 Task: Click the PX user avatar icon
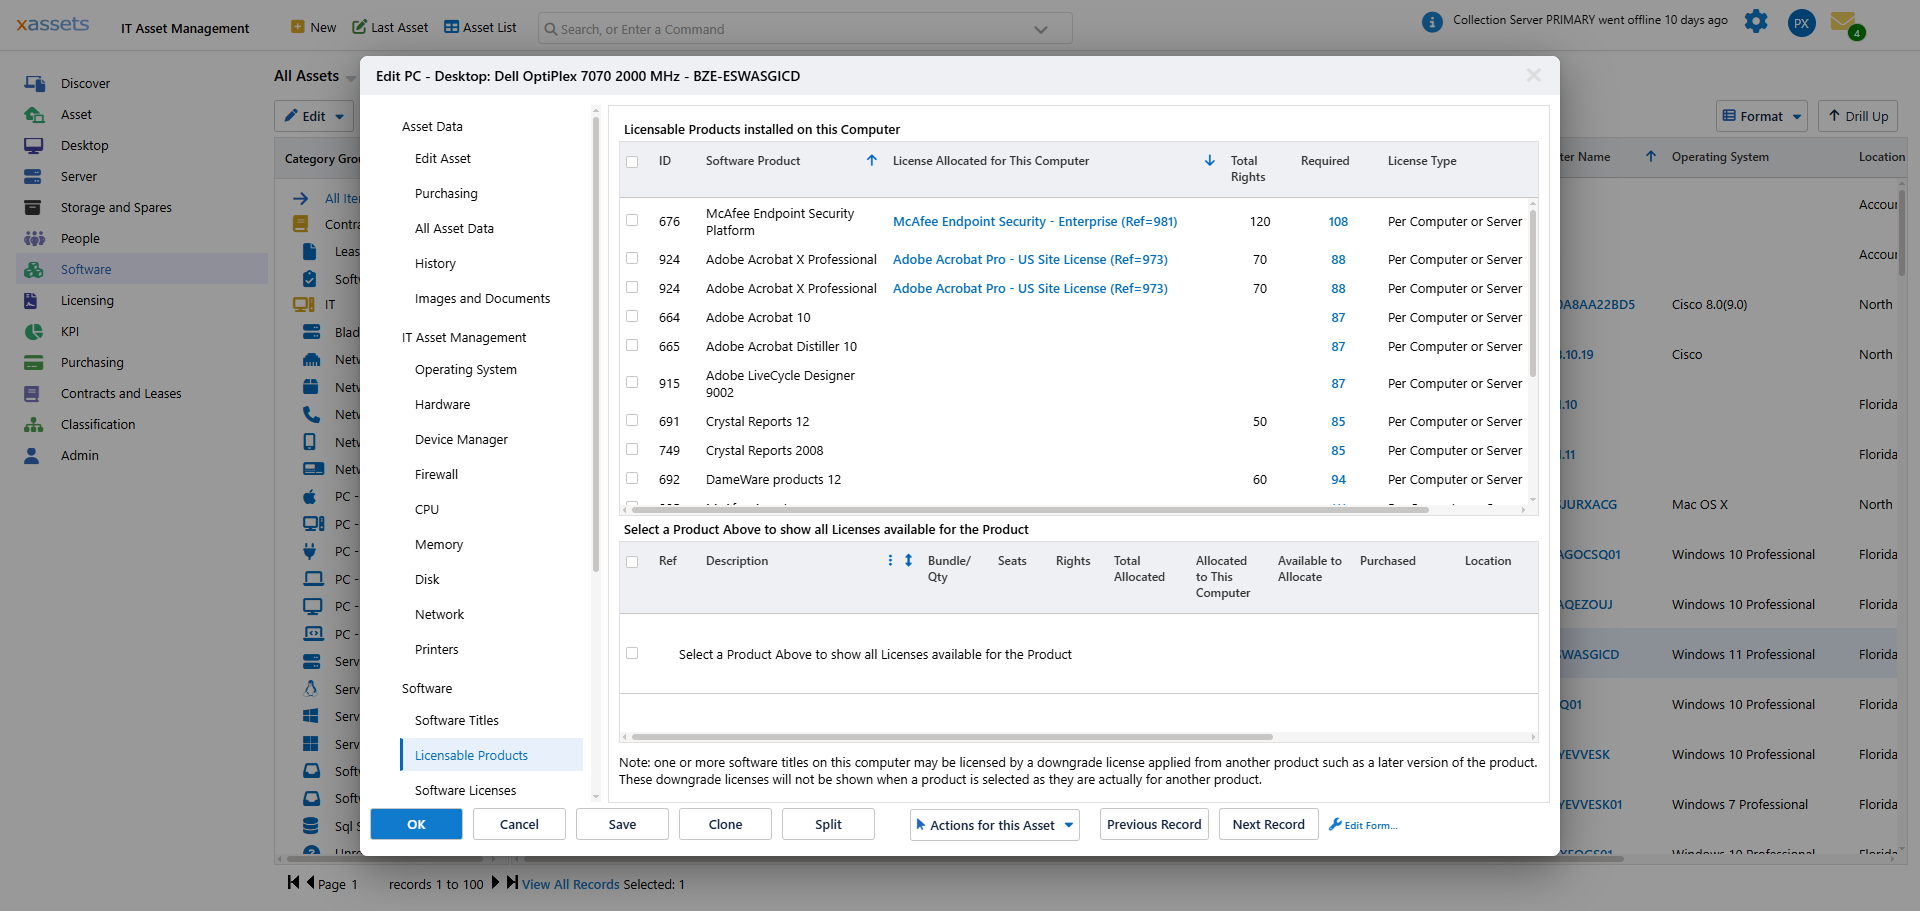pyautogui.click(x=1801, y=23)
